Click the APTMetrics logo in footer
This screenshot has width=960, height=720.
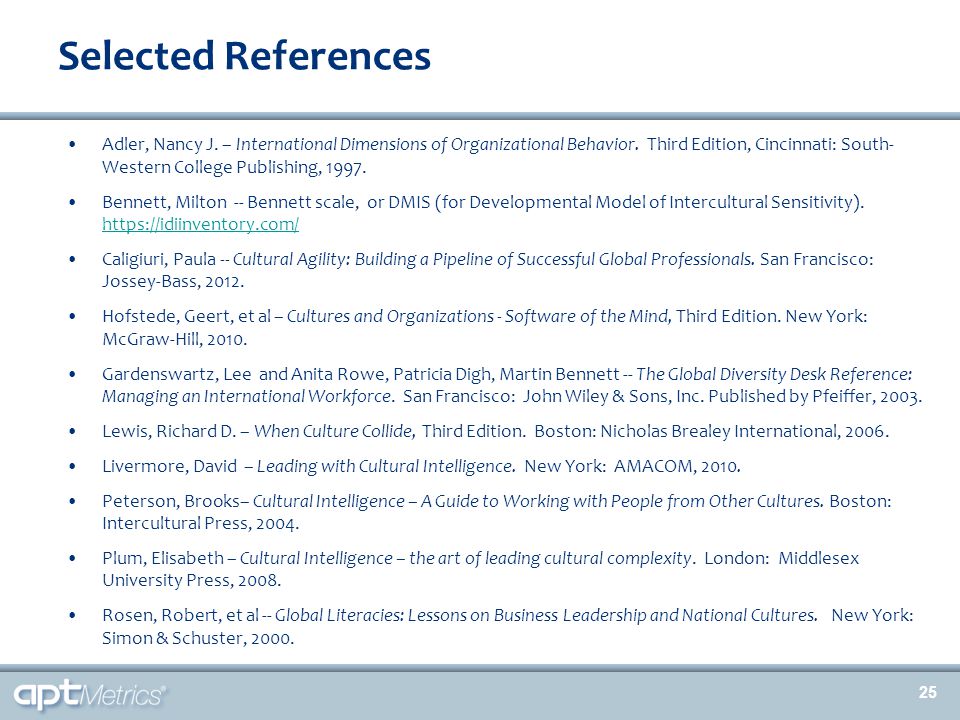[89, 695]
